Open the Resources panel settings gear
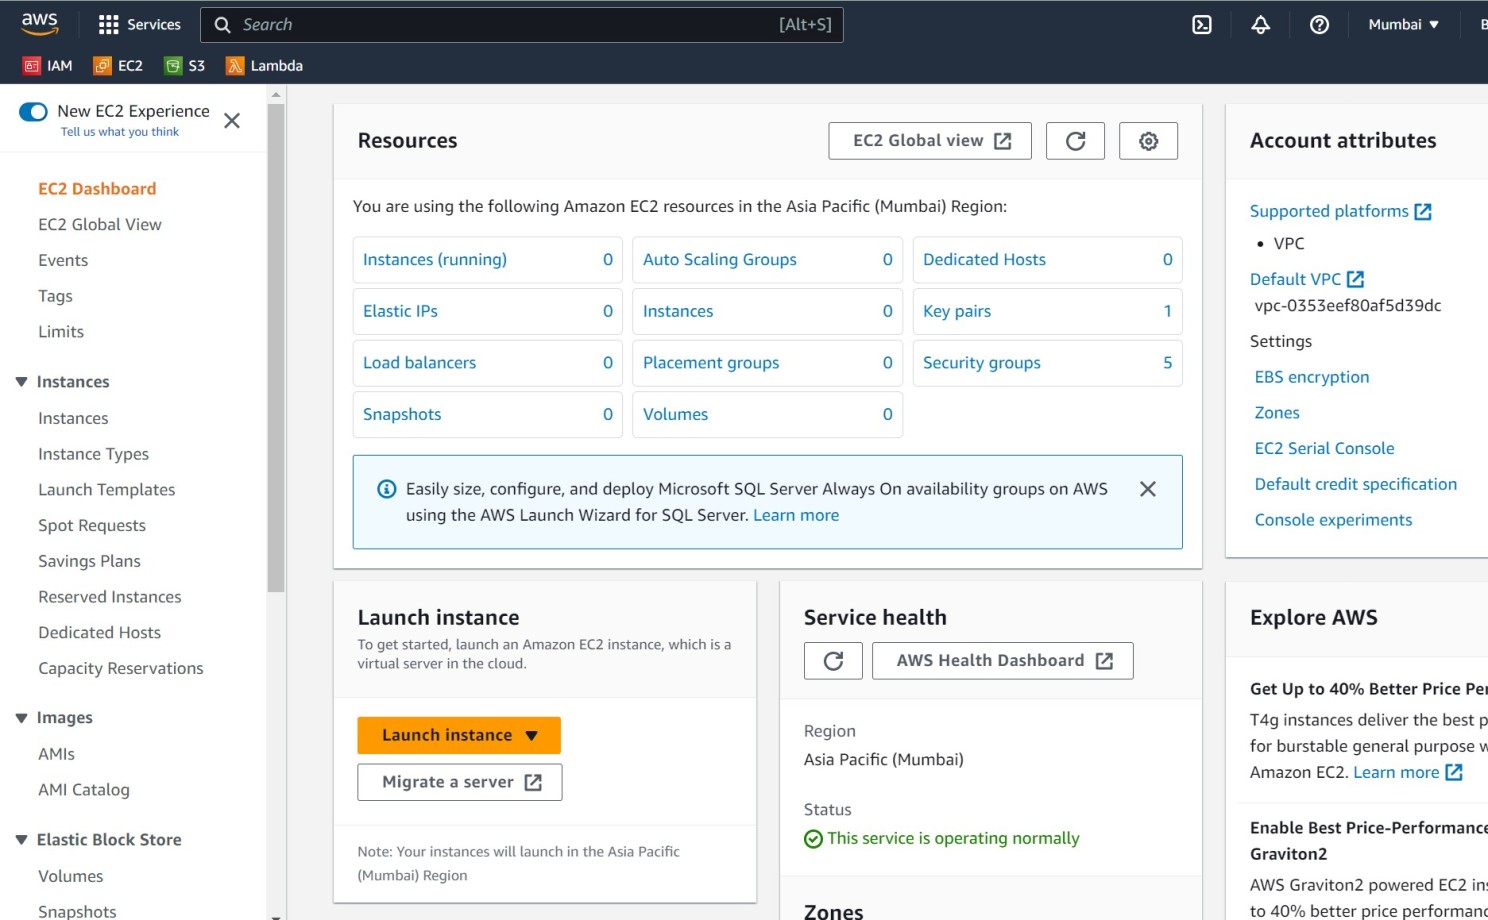 (x=1147, y=140)
